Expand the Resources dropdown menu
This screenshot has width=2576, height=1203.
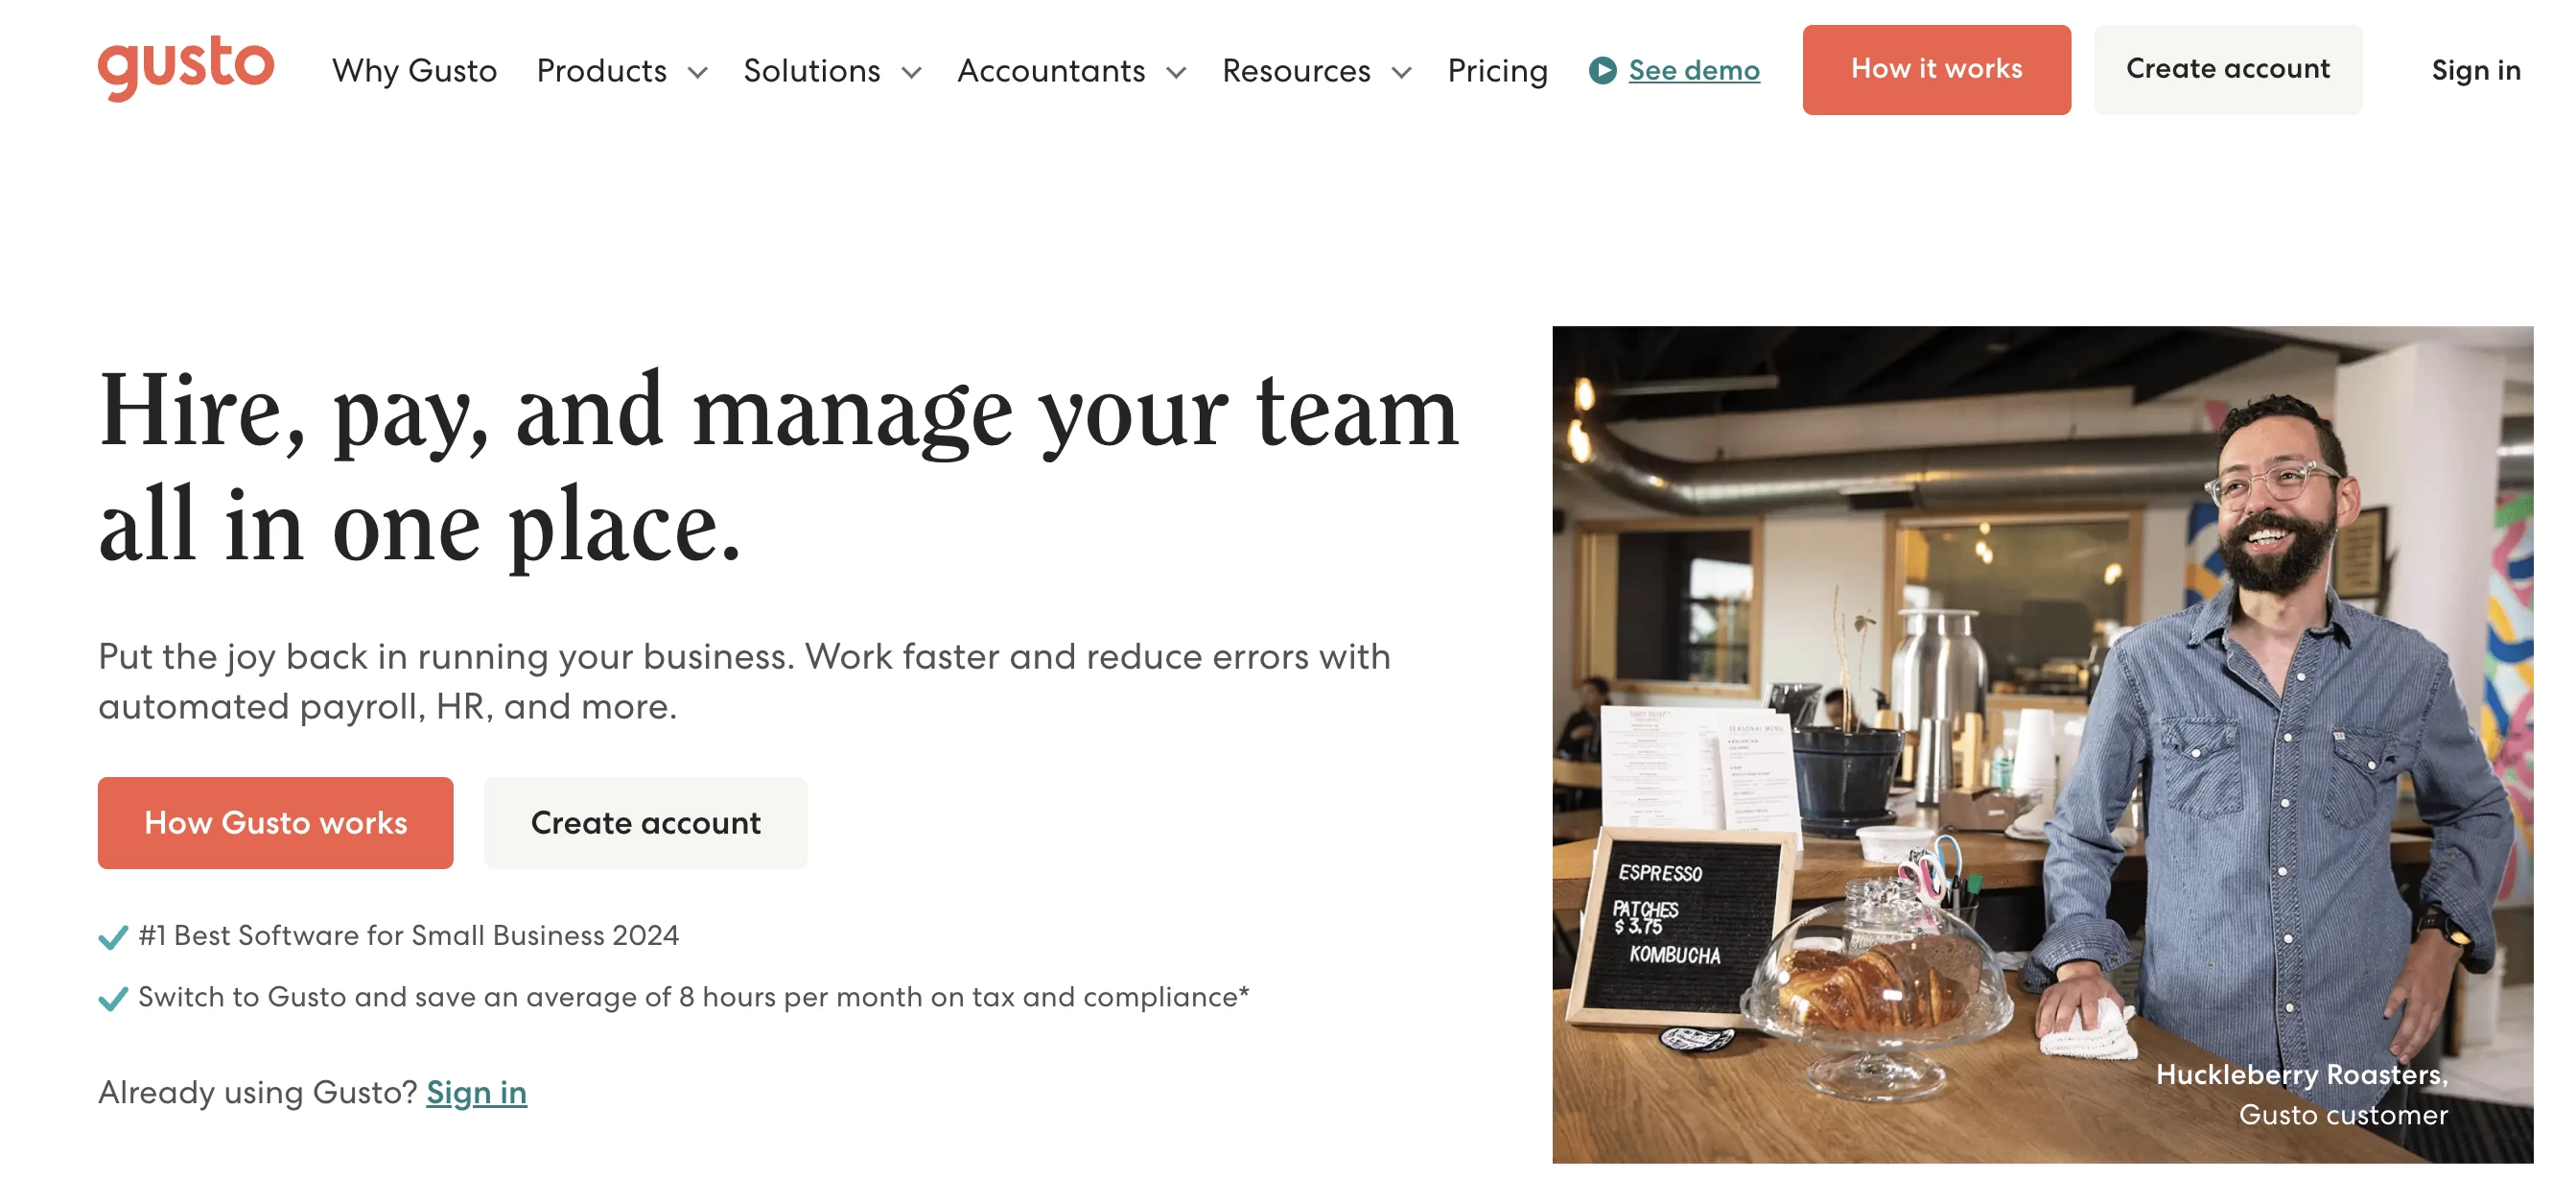click(1314, 69)
